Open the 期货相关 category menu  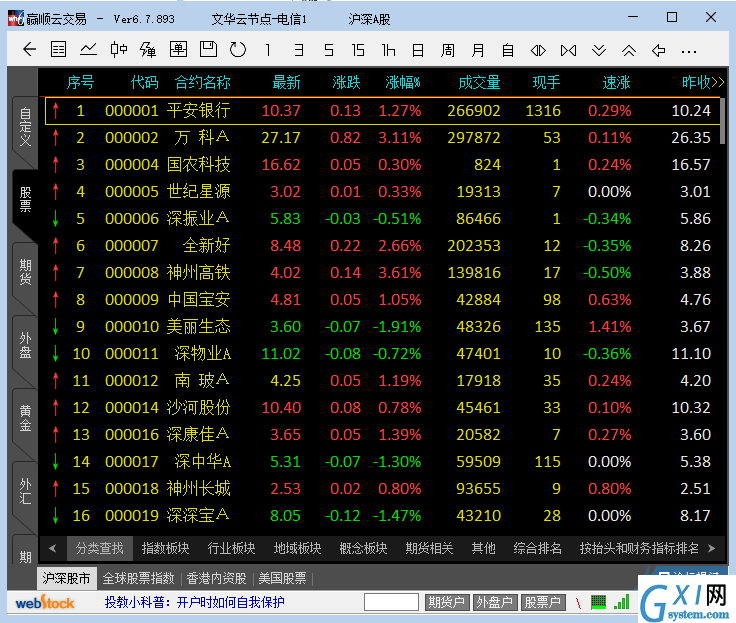pyautogui.click(x=429, y=548)
